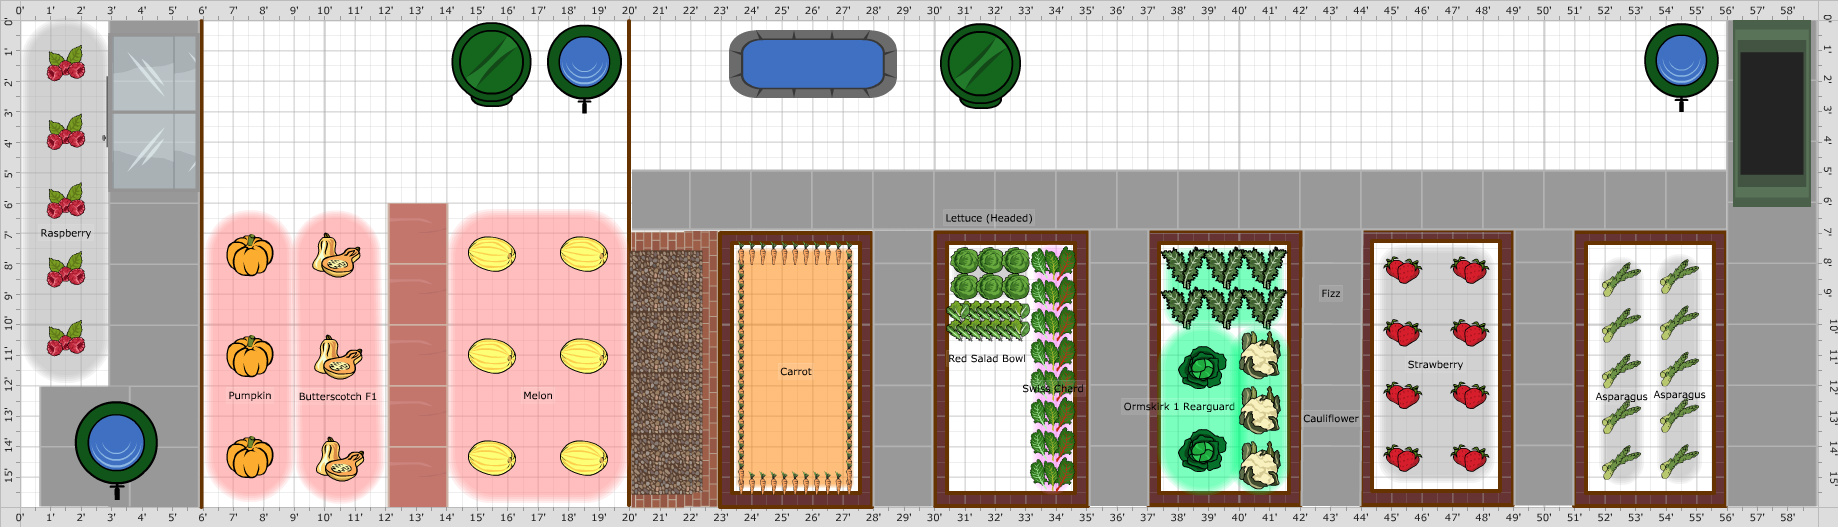Click the Melon label

(538, 396)
